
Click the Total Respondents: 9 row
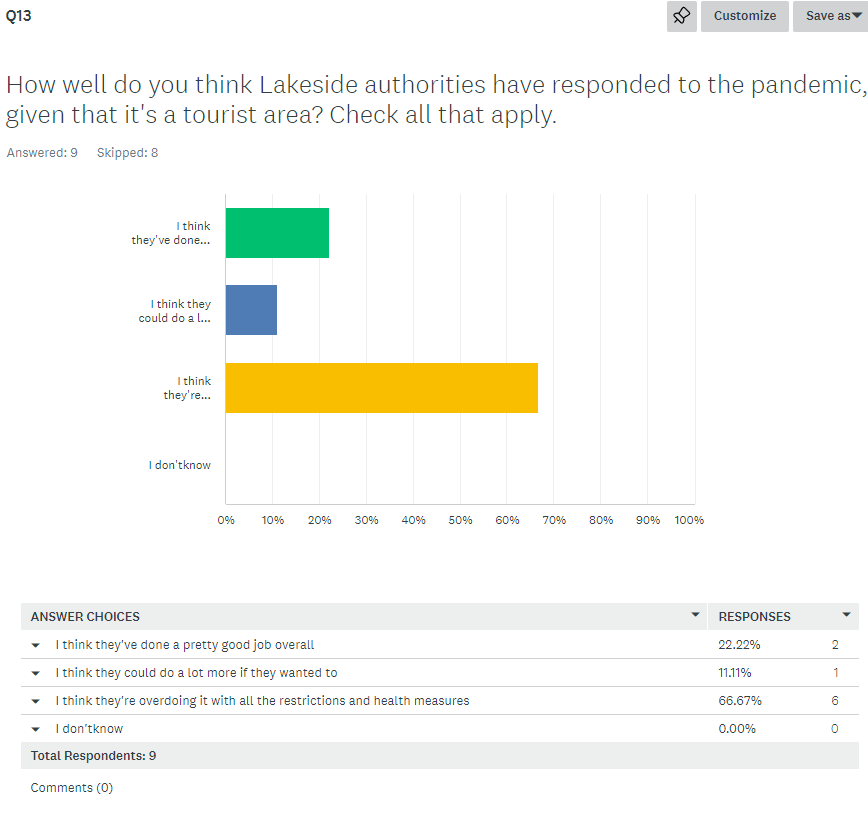click(x=94, y=756)
